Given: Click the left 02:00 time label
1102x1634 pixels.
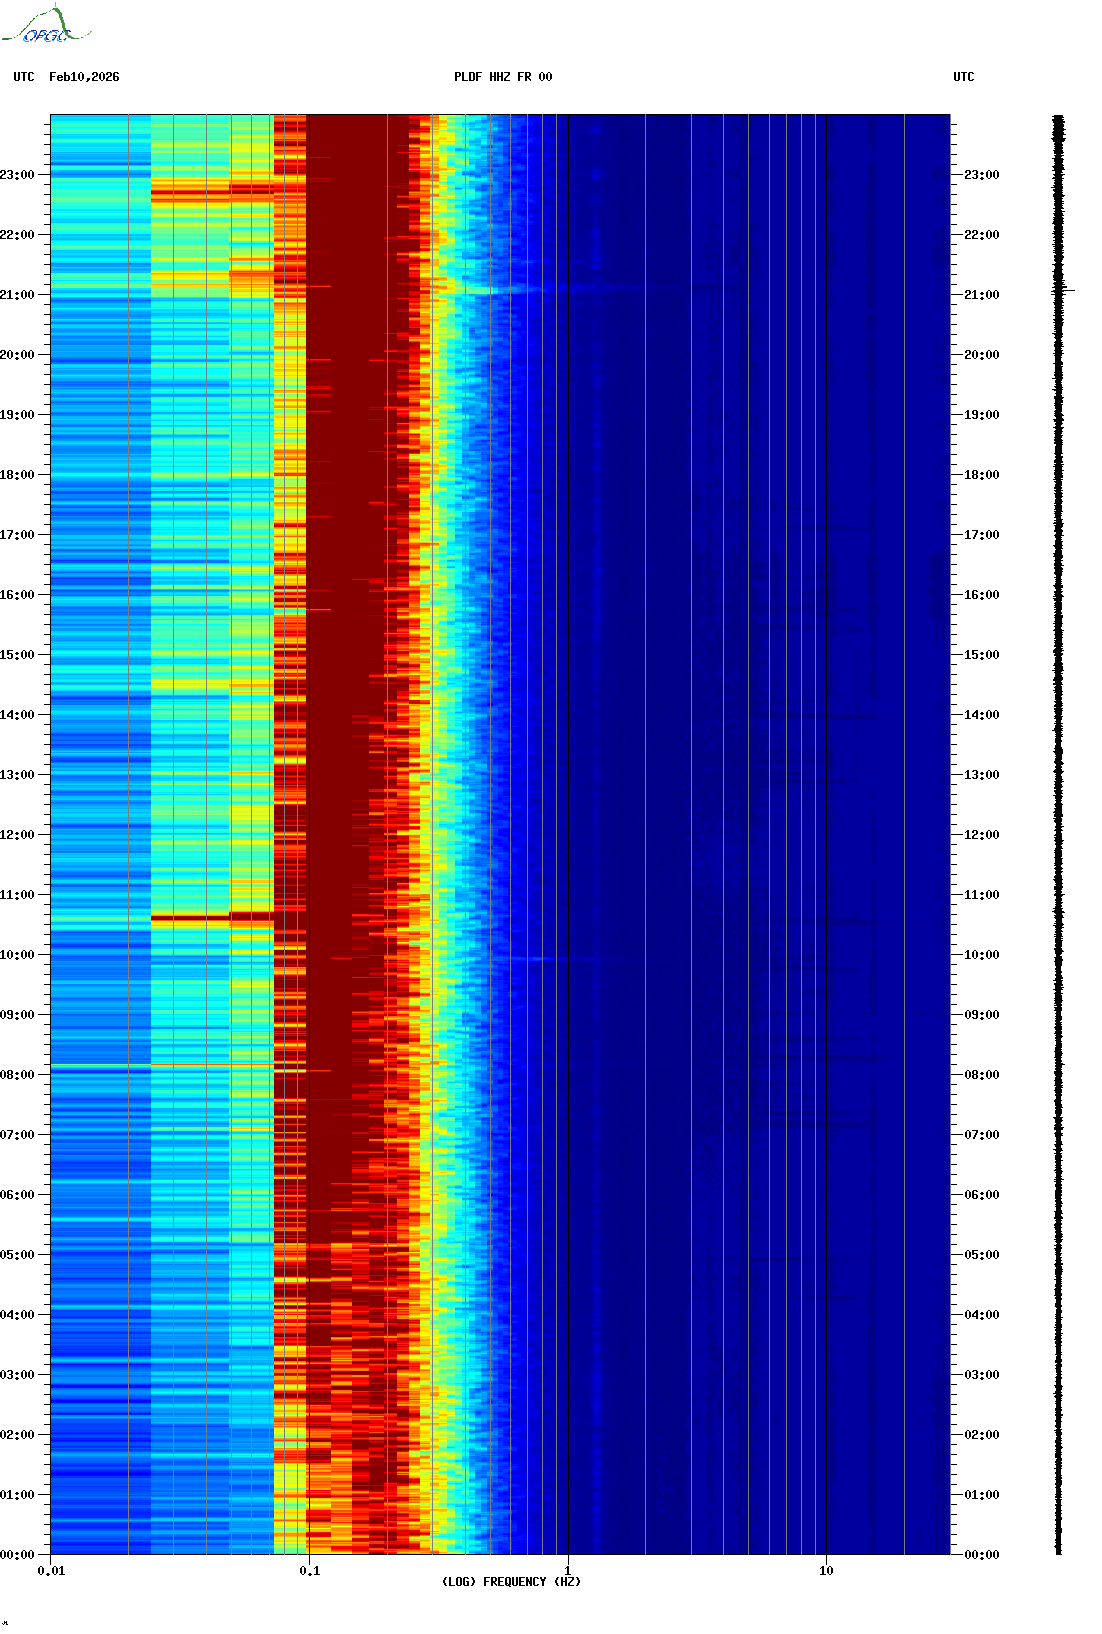Looking at the screenshot, I should [x=17, y=1435].
